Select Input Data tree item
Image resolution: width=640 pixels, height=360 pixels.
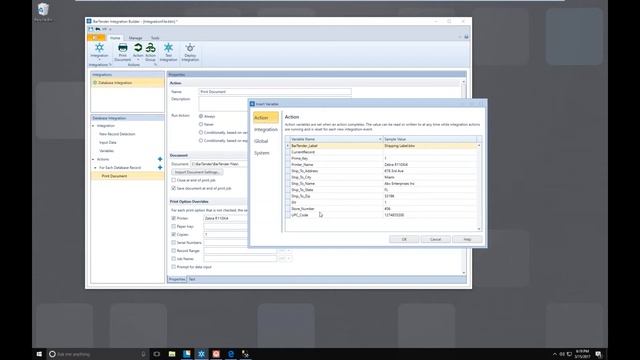tap(108, 142)
